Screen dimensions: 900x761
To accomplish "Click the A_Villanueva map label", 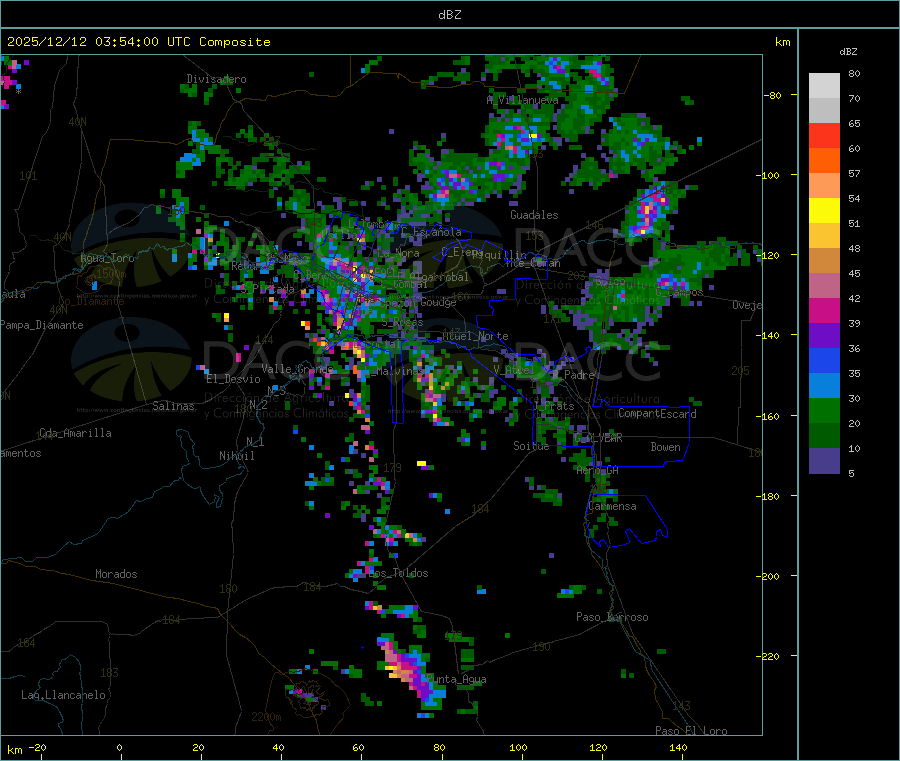I will point(522,100).
